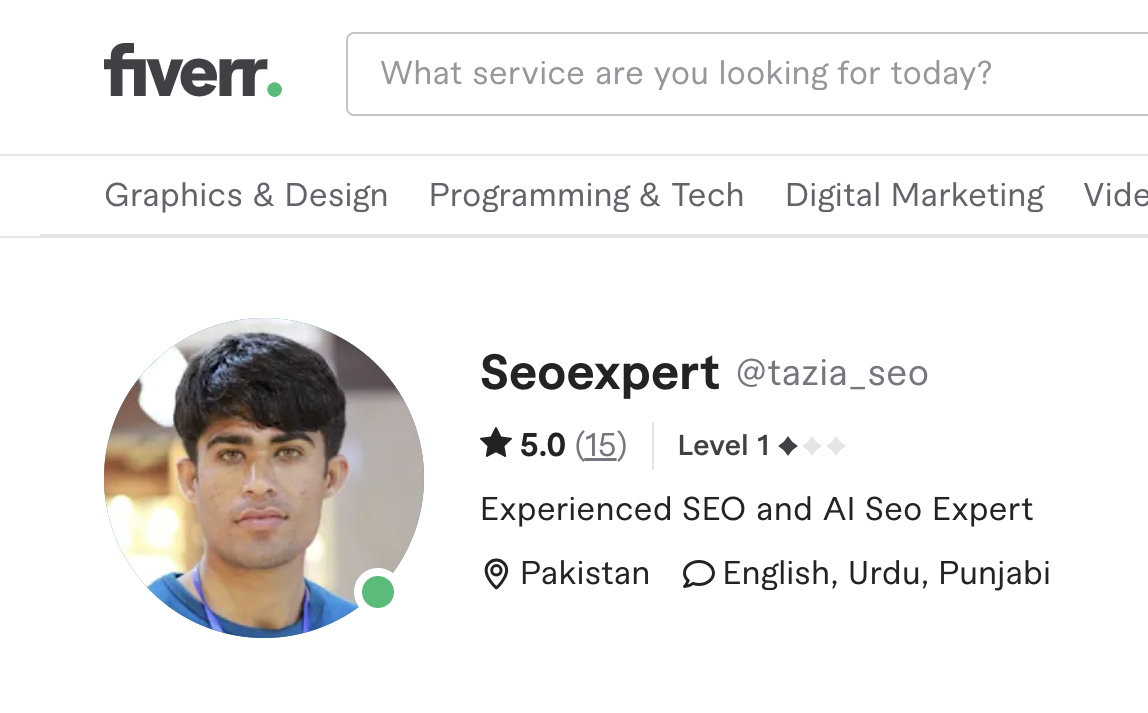Click the filled level diamond icon
The height and width of the screenshot is (713, 1148).
point(788,445)
